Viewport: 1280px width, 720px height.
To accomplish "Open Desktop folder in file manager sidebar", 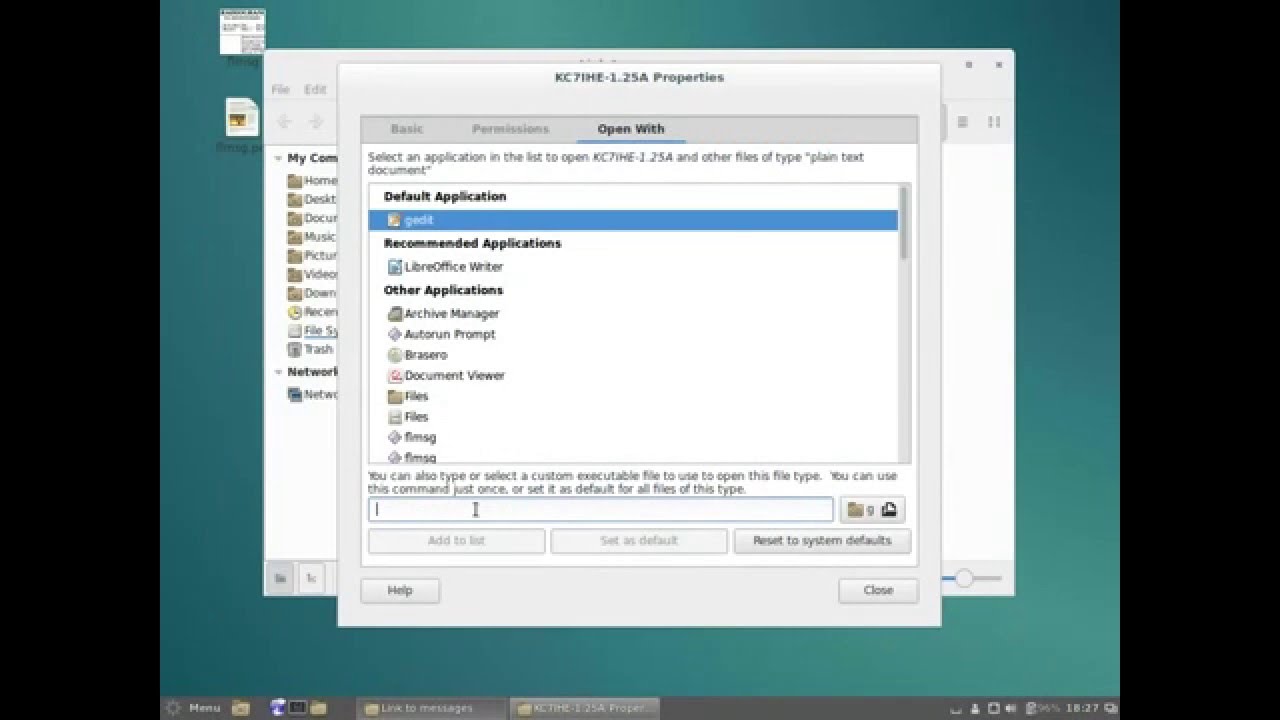I will [x=312, y=199].
